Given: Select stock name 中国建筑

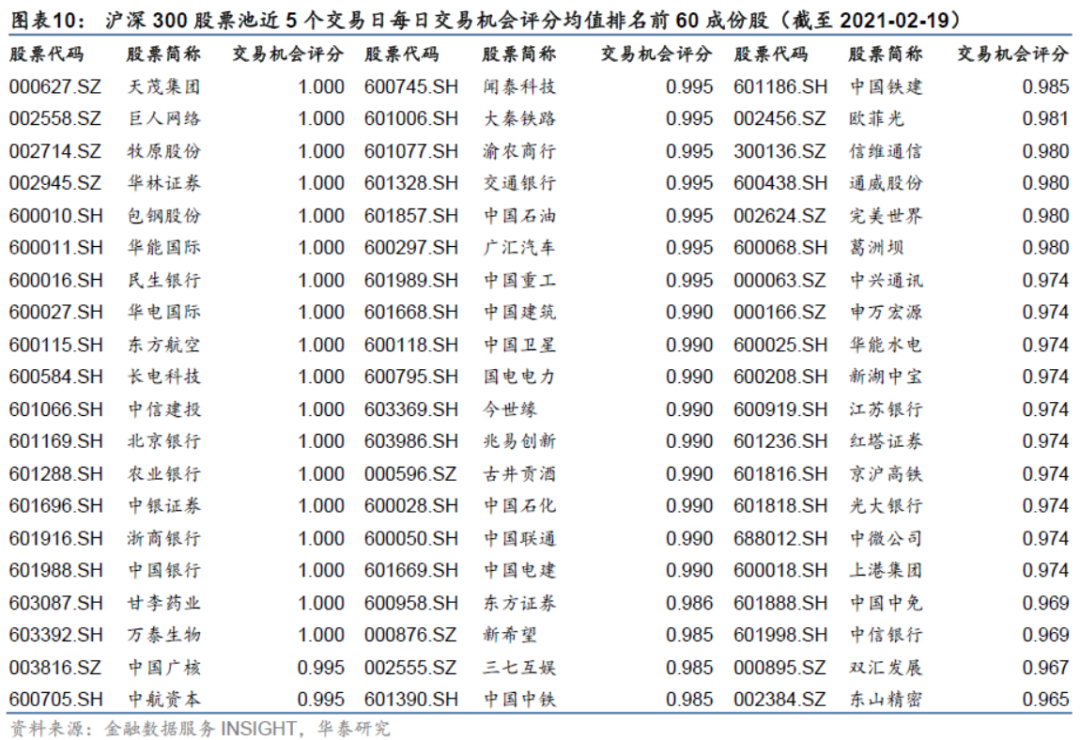Looking at the screenshot, I should tap(519, 312).
